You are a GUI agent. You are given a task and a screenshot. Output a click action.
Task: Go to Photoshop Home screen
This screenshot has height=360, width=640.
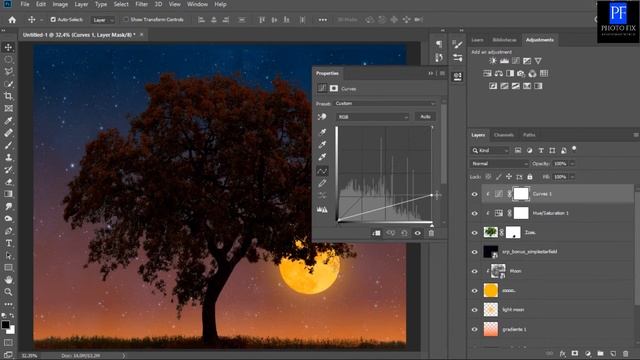click(x=12, y=20)
